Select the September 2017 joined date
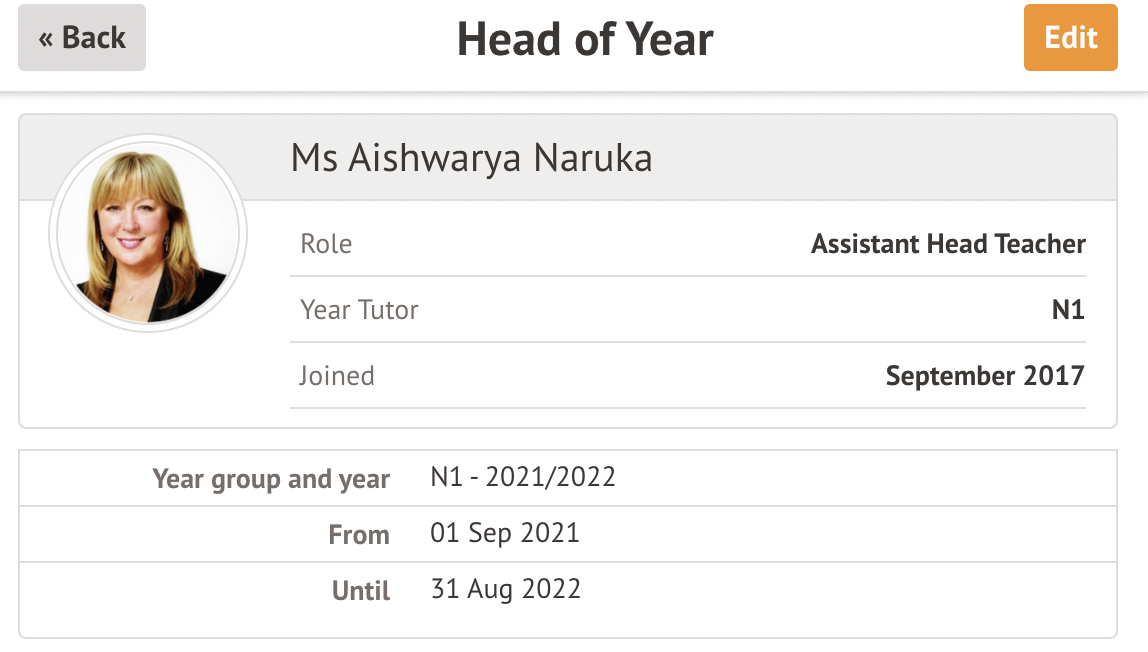1148x652 pixels. click(x=985, y=376)
